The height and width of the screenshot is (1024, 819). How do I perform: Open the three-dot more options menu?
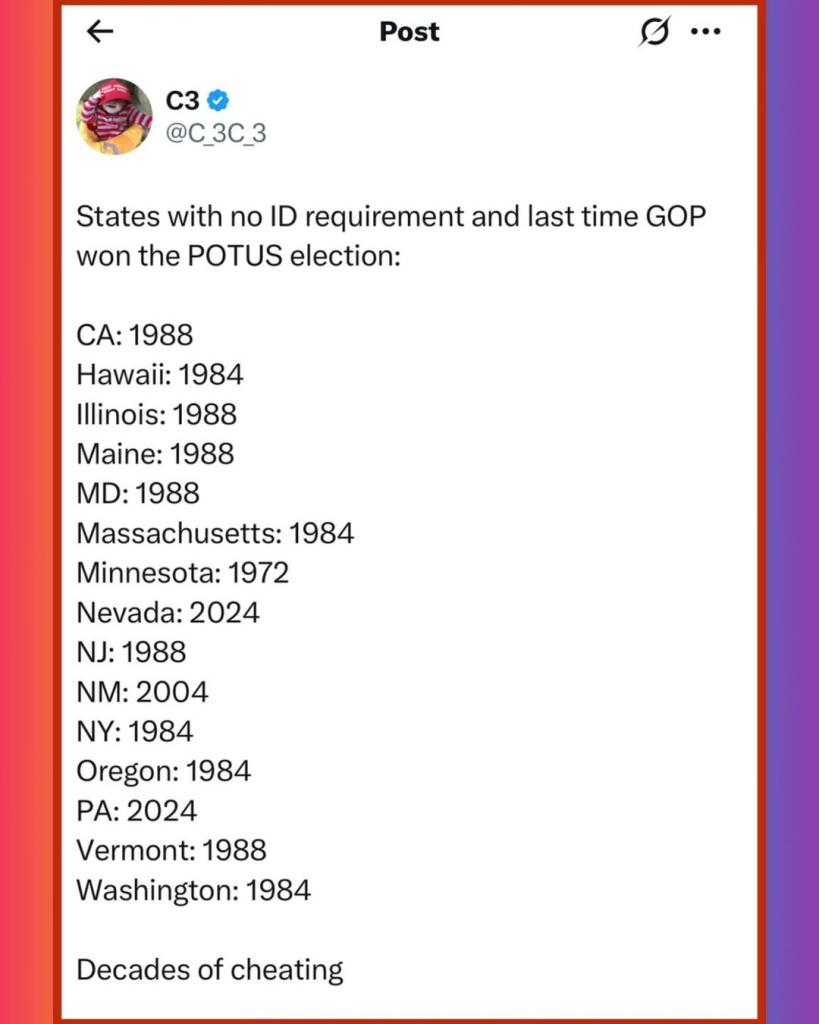[706, 32]
